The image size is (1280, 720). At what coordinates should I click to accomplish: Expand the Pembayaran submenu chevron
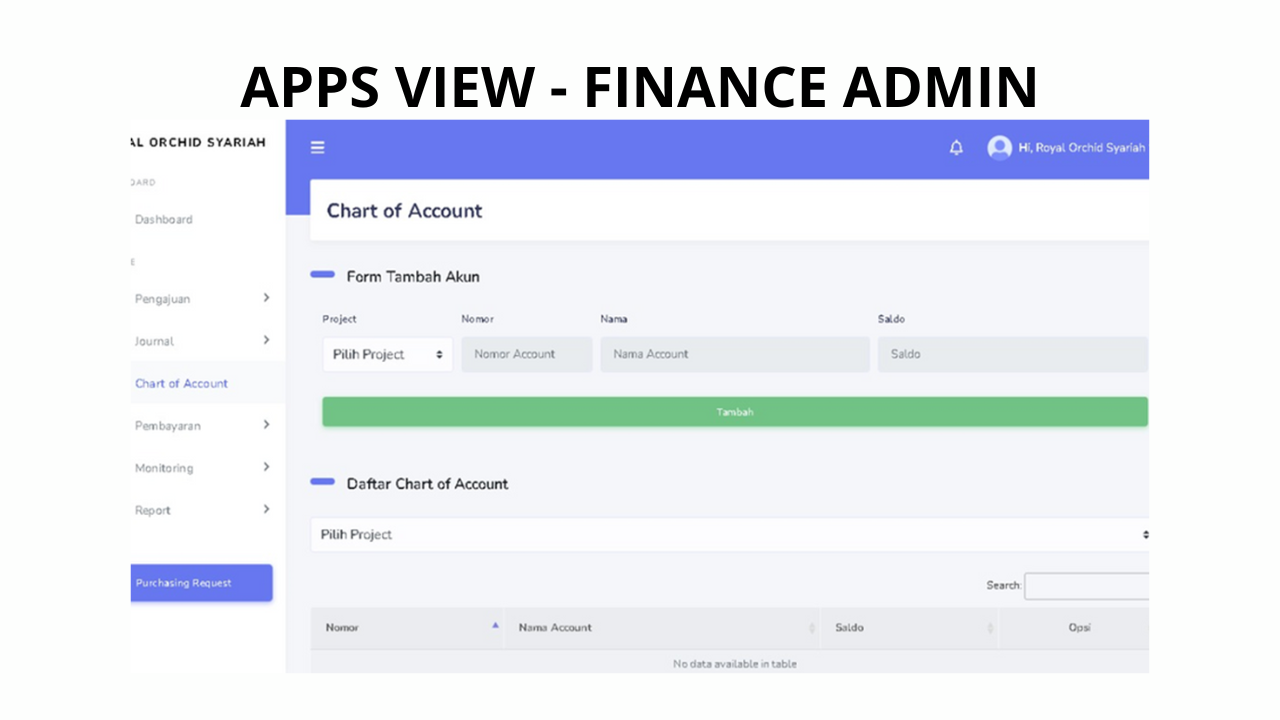266,425
